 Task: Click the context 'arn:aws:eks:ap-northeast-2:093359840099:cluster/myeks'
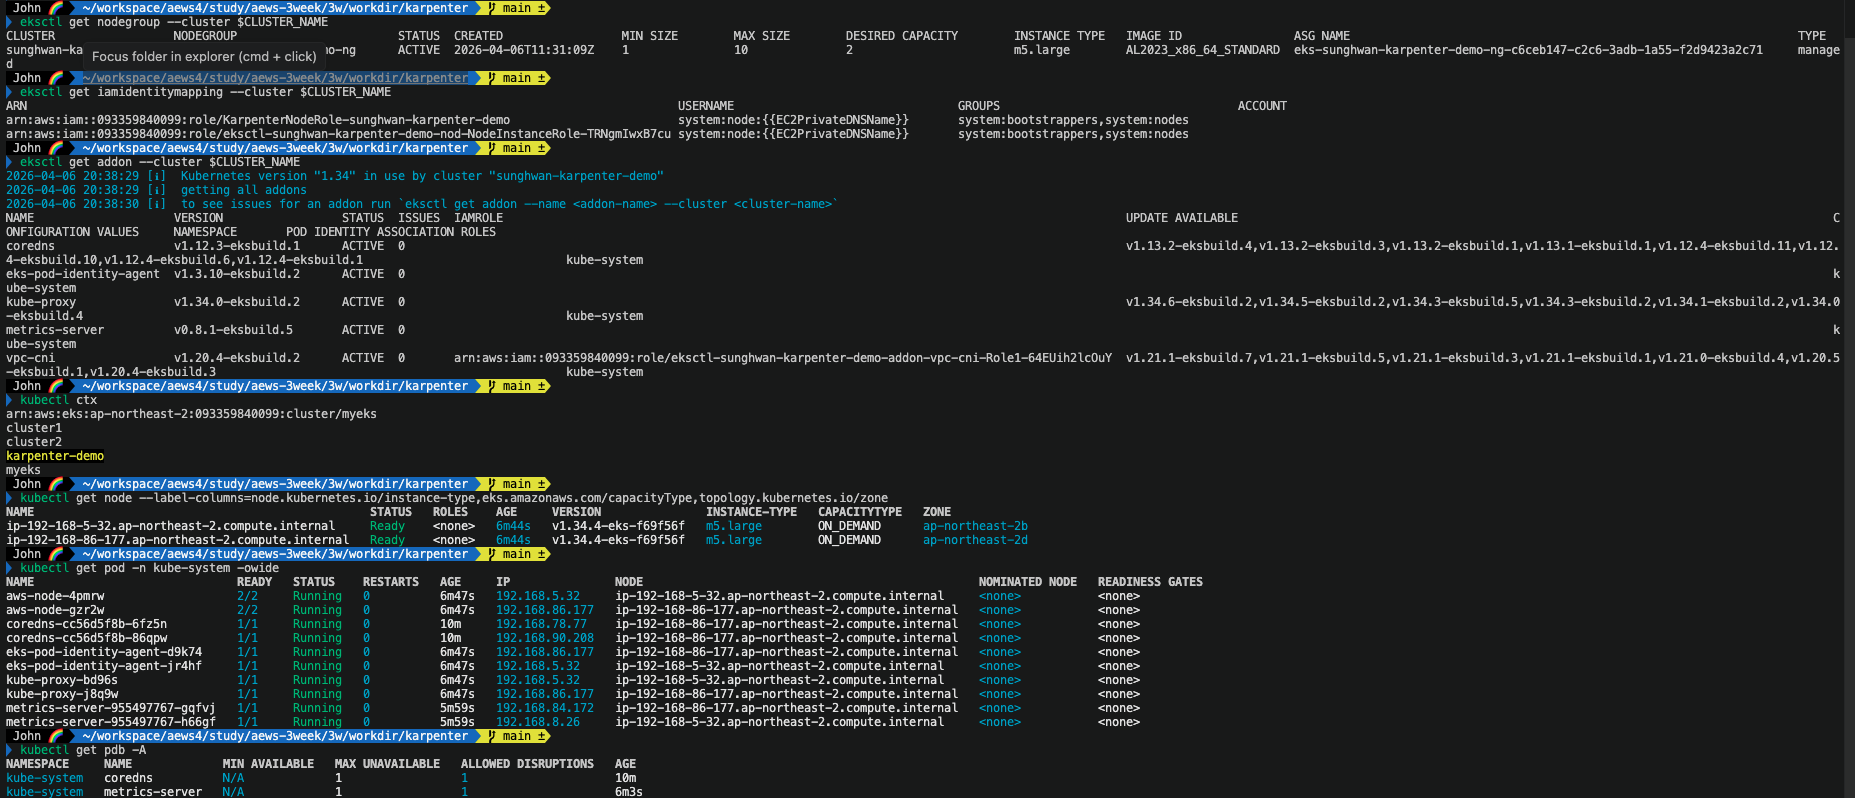click(x=191, y=414)
